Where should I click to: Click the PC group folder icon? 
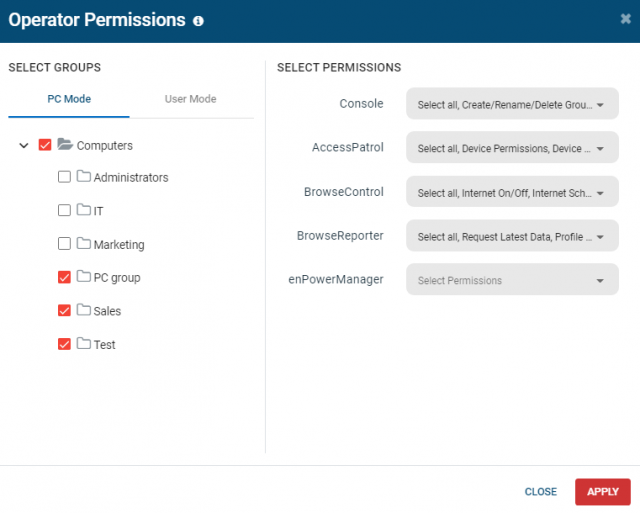[84, 276]
